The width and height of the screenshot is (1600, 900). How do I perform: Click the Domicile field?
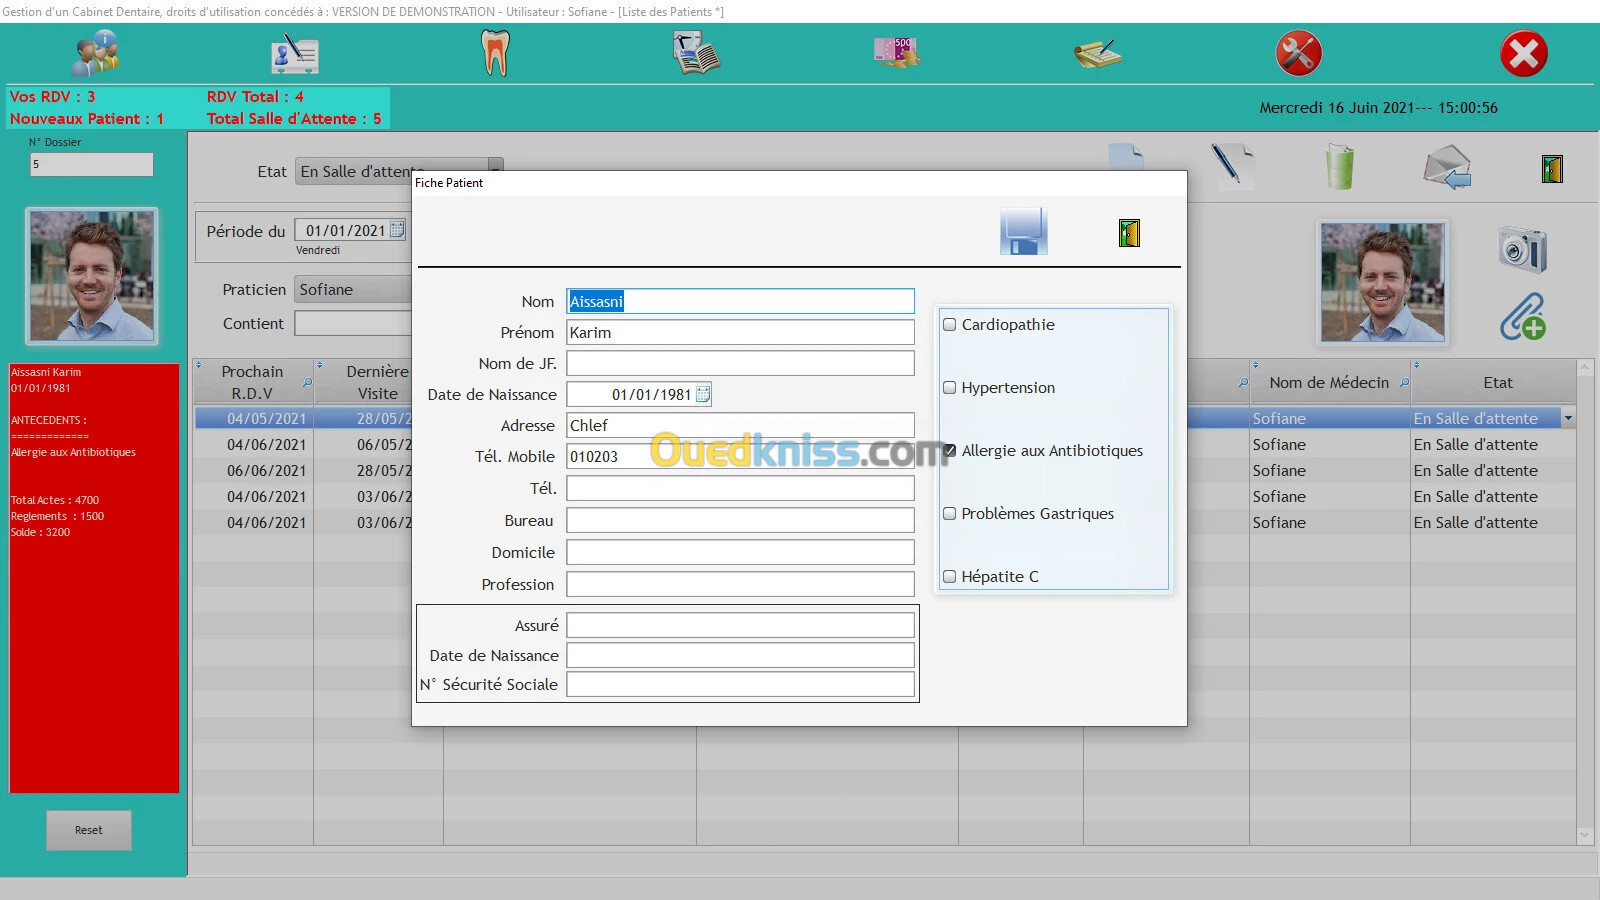[740, 552]
